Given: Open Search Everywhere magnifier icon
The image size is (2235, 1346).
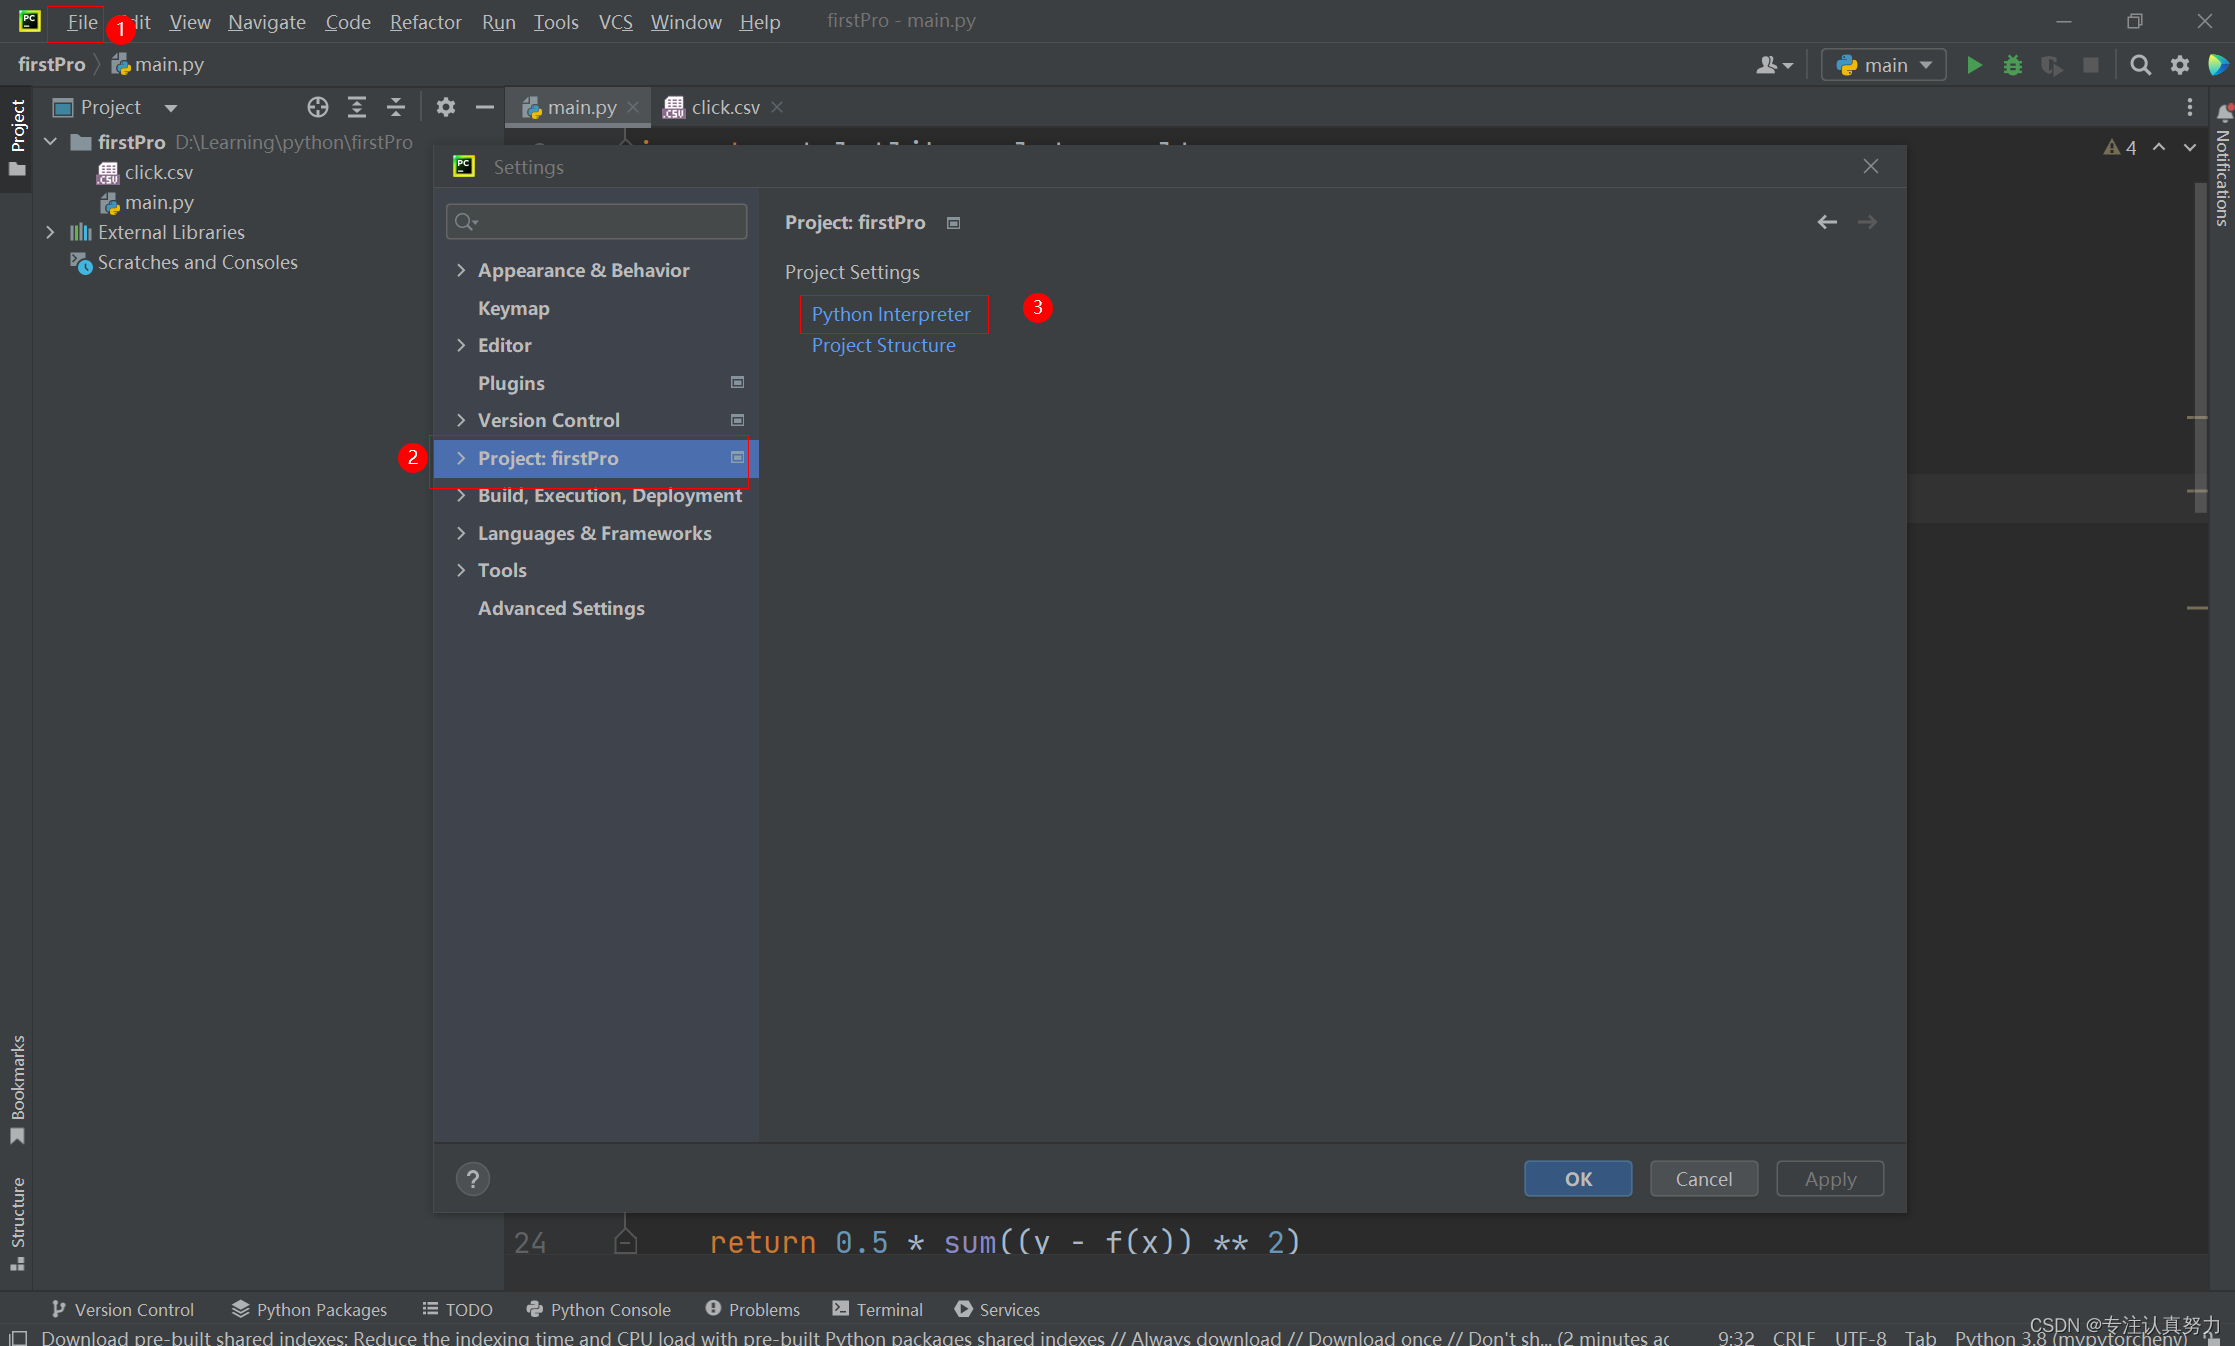Looking at the screenshot, I should coord(2140,65).
